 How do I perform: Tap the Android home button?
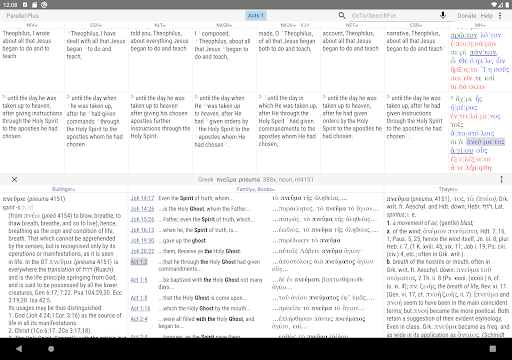51,349
